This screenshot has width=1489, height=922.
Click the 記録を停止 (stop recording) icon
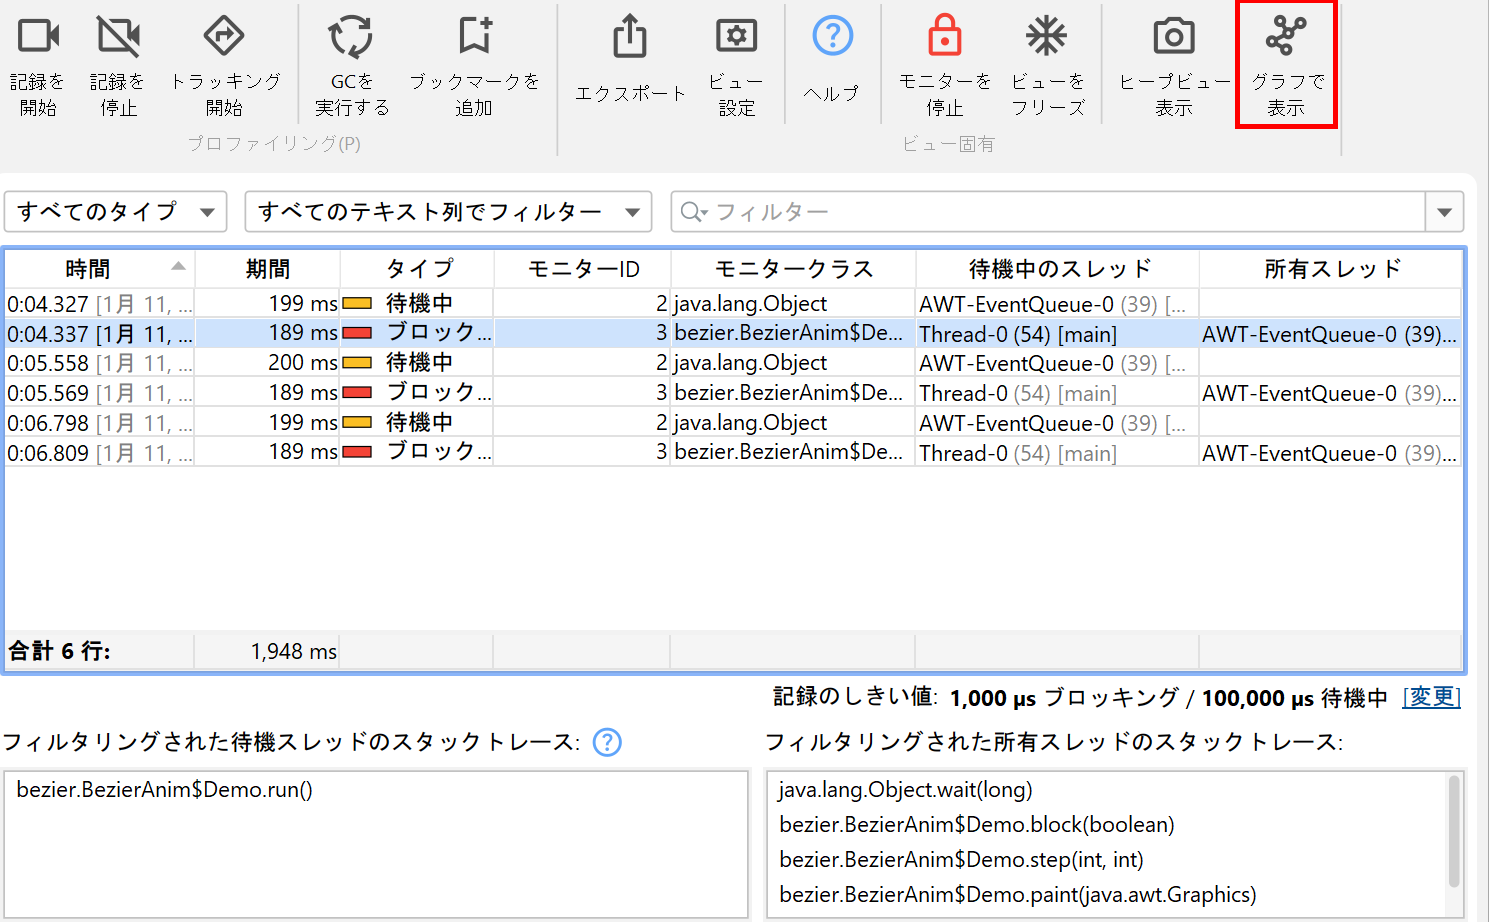click(118, 37)
